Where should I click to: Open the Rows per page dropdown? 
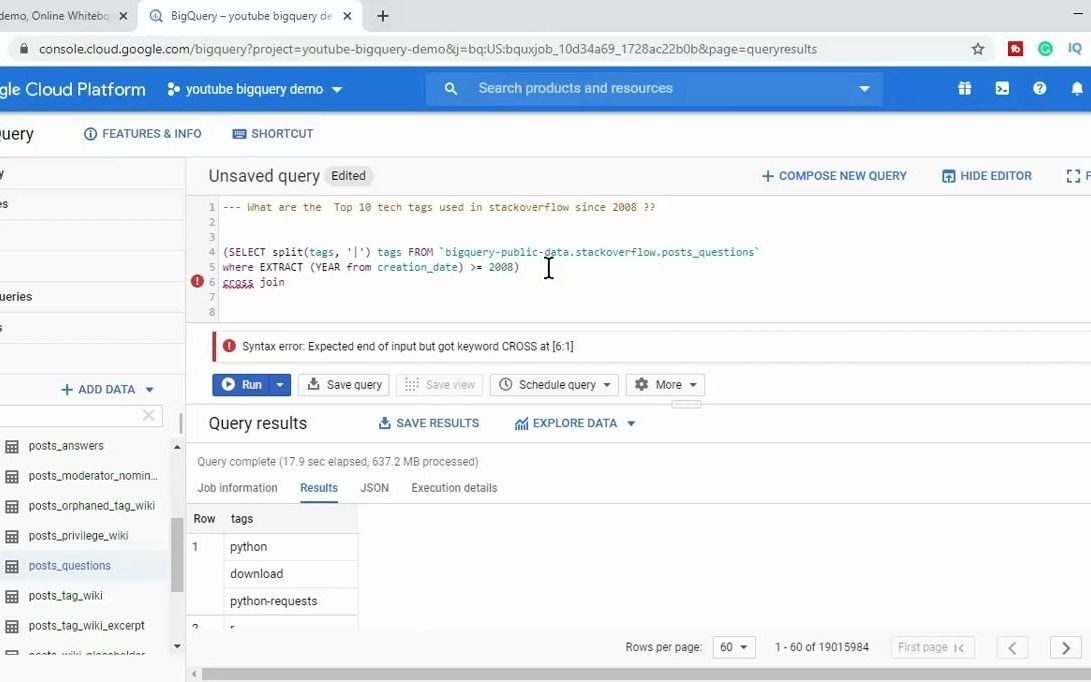click(734, 647)
